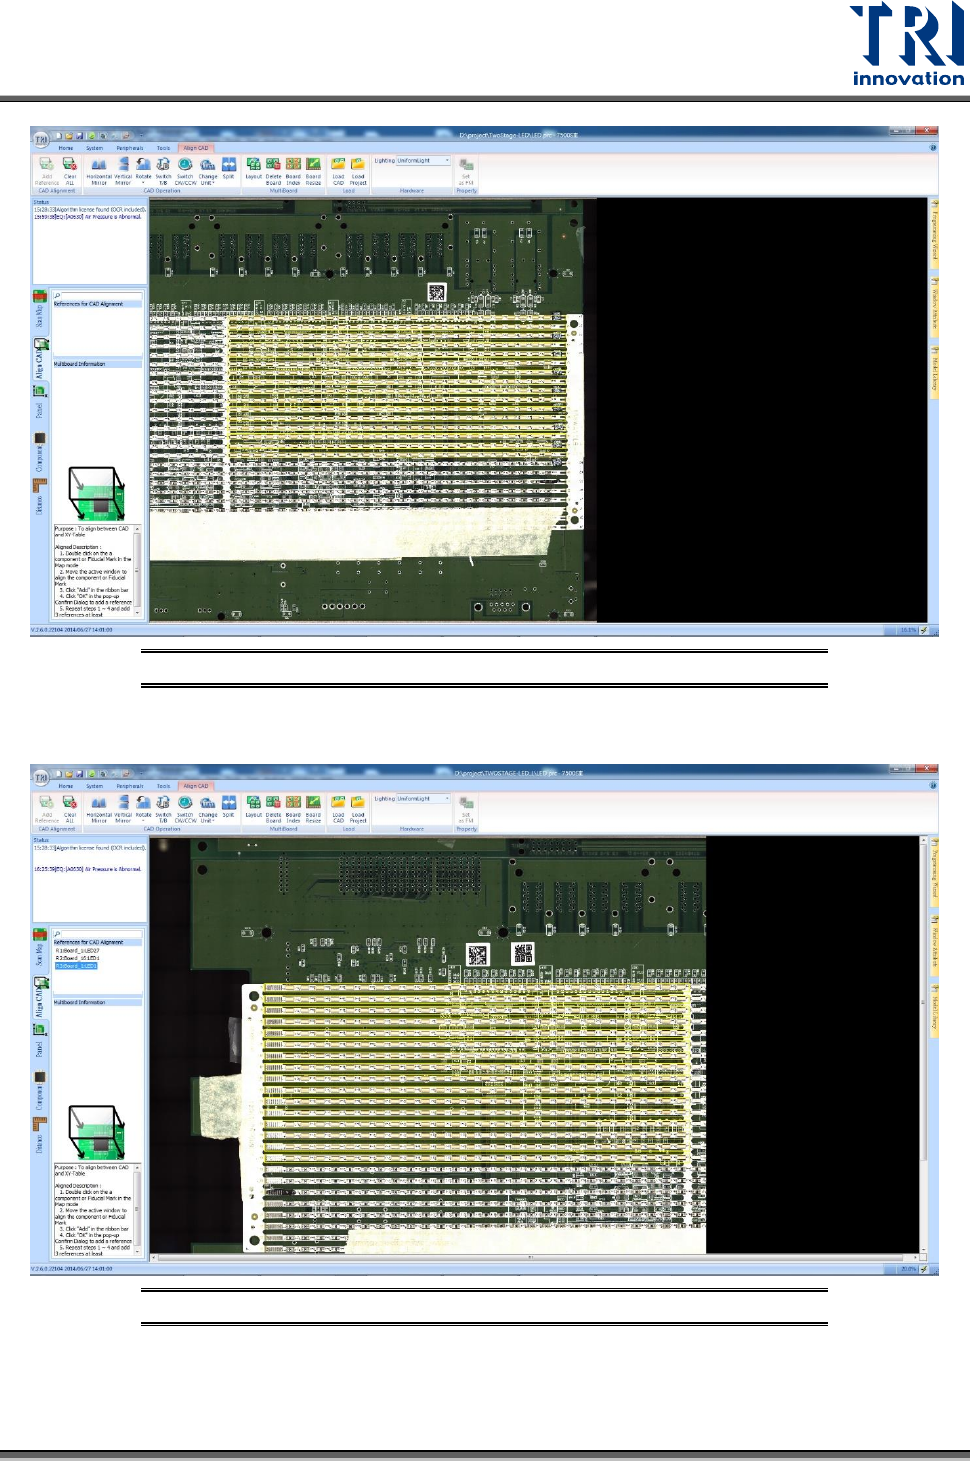The width and height of the screenshot is (970, 1461).
Task: Open the Home ribbon tab in the lower window
Action: pos(66,786)
